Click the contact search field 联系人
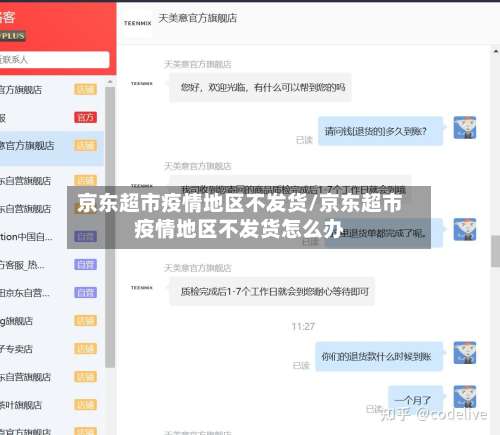Image resolution: width=500 pixels, height=435 pixels. pos(54,60)
